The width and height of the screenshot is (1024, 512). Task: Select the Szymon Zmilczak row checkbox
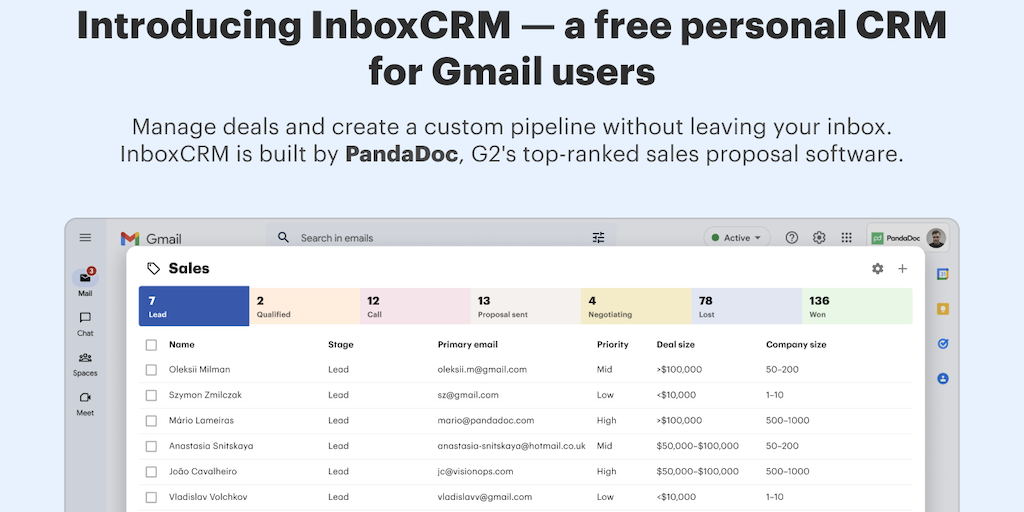151,395
